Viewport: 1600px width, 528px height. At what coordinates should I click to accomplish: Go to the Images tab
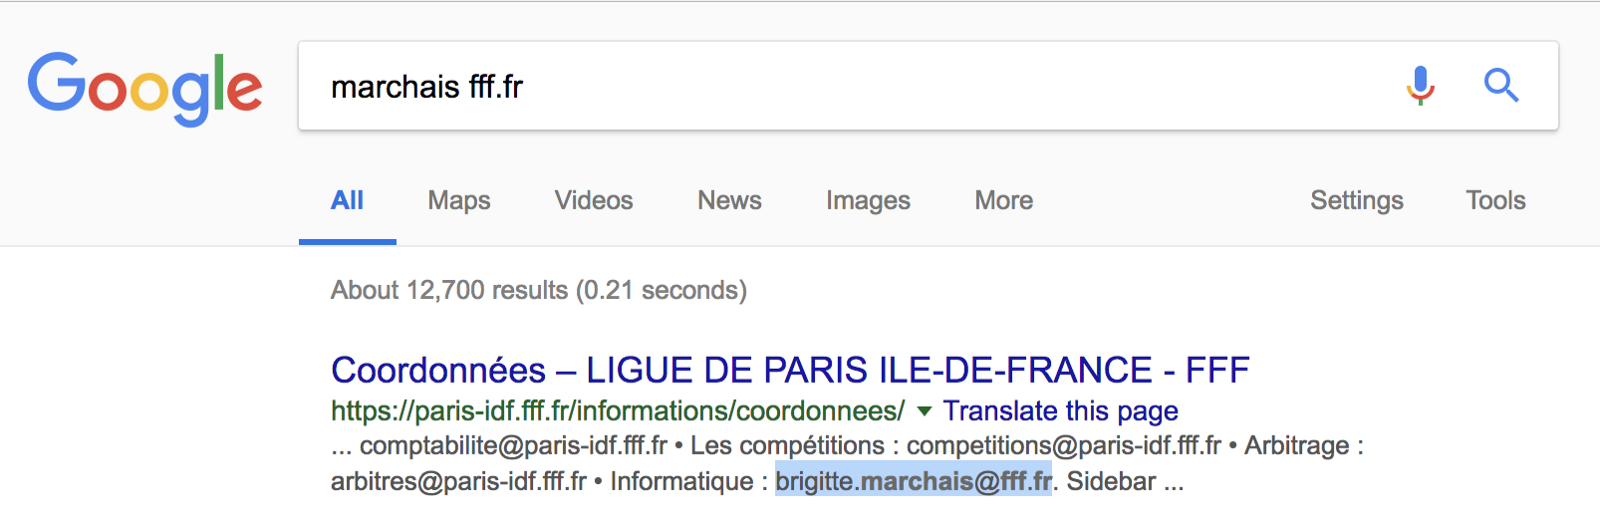coord(868,201)
